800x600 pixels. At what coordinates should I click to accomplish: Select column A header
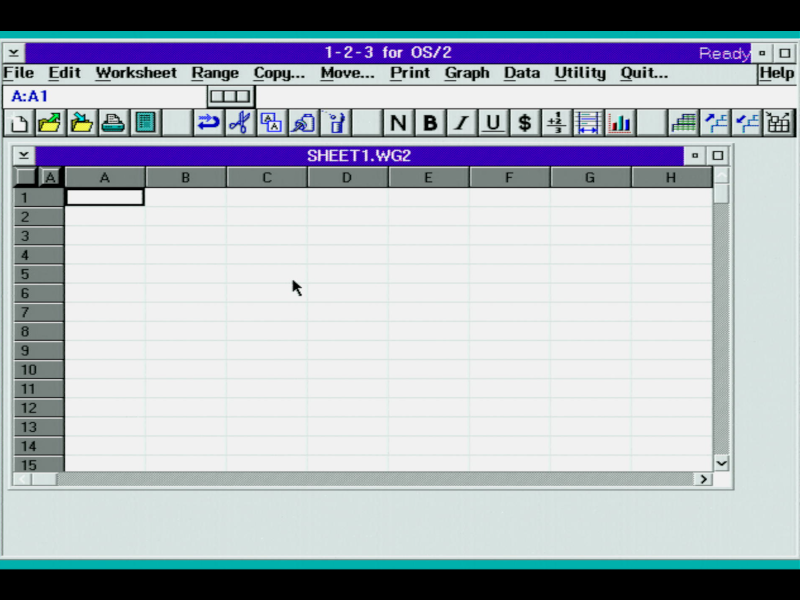pos(105,178)
